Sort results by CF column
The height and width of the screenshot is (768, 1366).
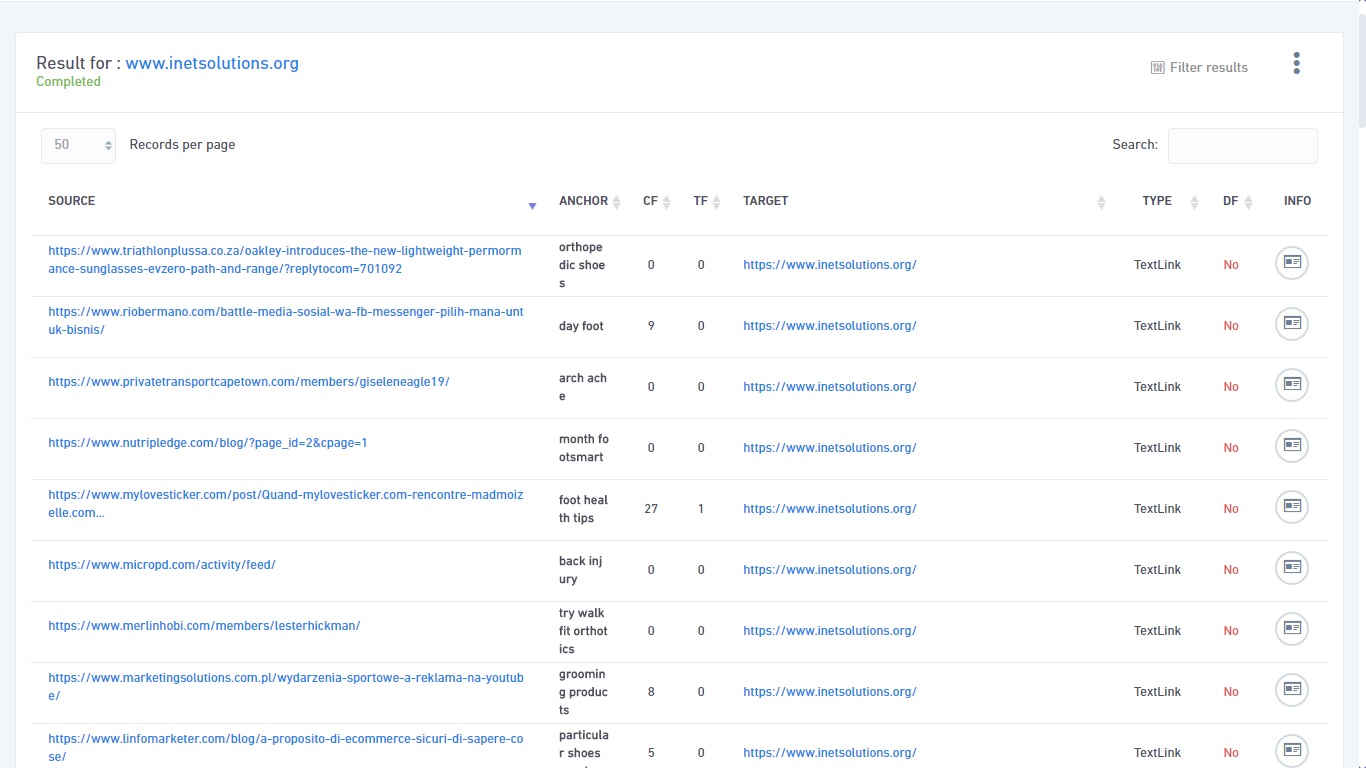click(x=651, y=201)
